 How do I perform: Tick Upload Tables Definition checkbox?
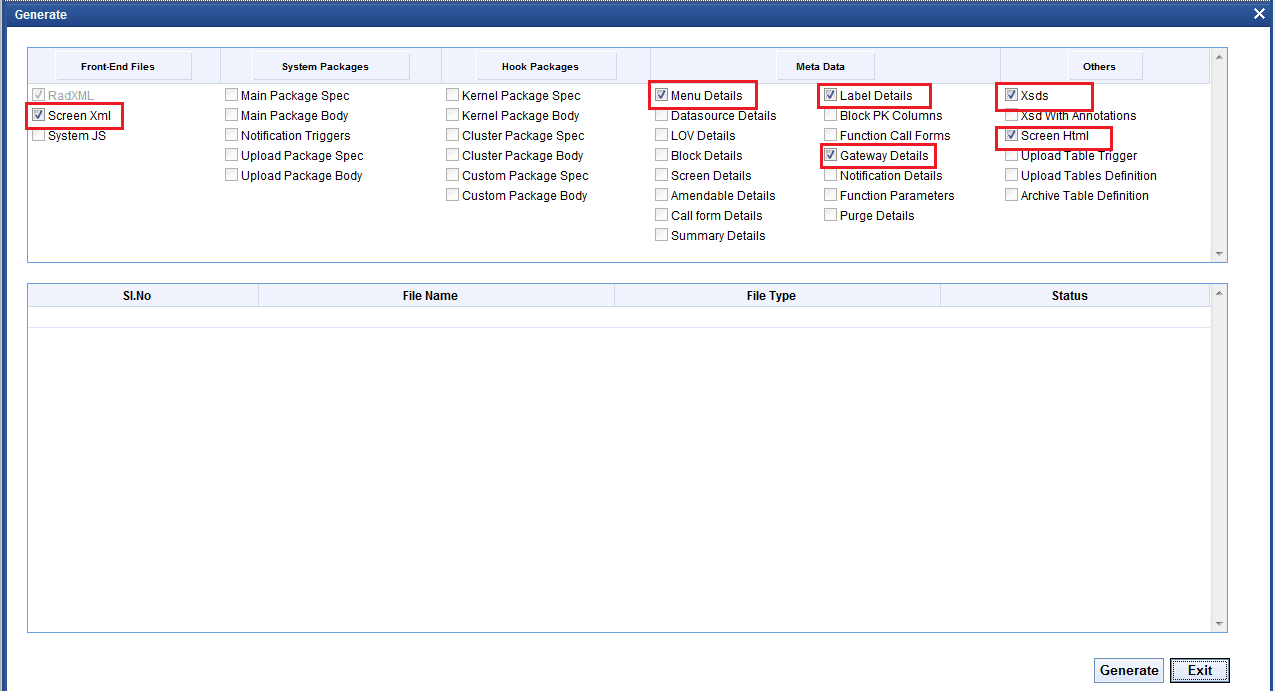1012,176
